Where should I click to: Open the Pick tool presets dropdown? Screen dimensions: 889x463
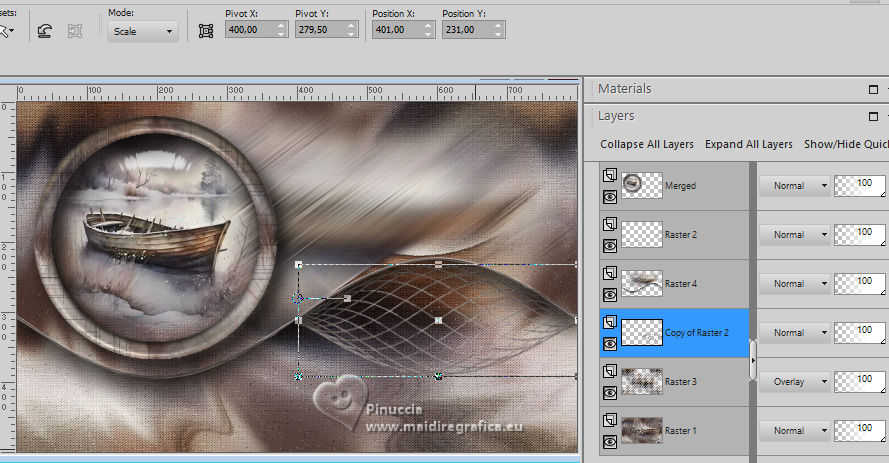coord(7,31)
